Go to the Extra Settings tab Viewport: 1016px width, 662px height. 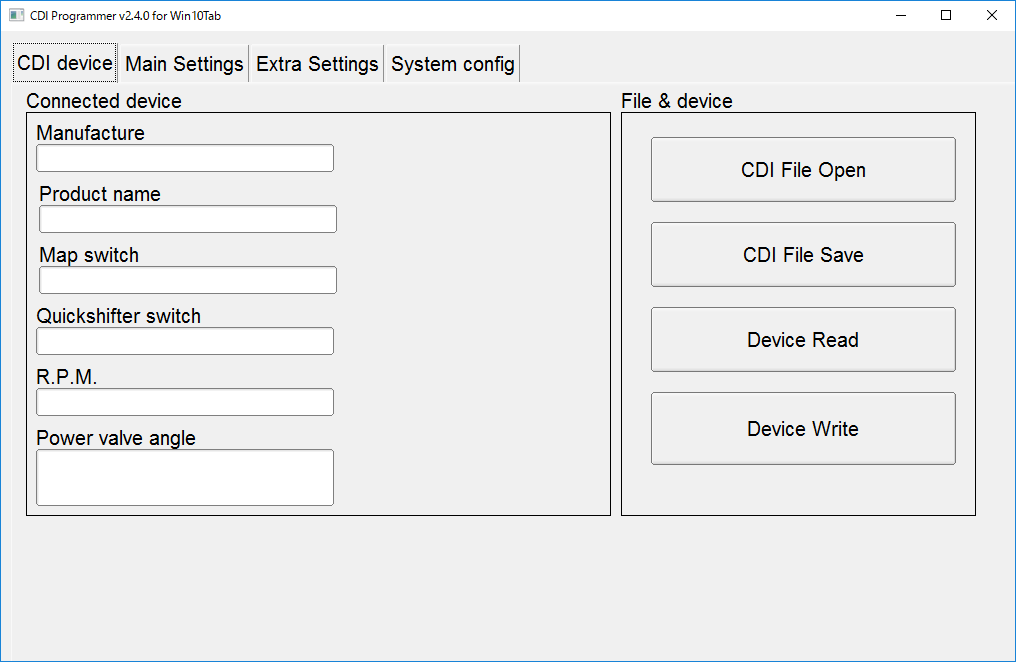click(x=317, y=64)
